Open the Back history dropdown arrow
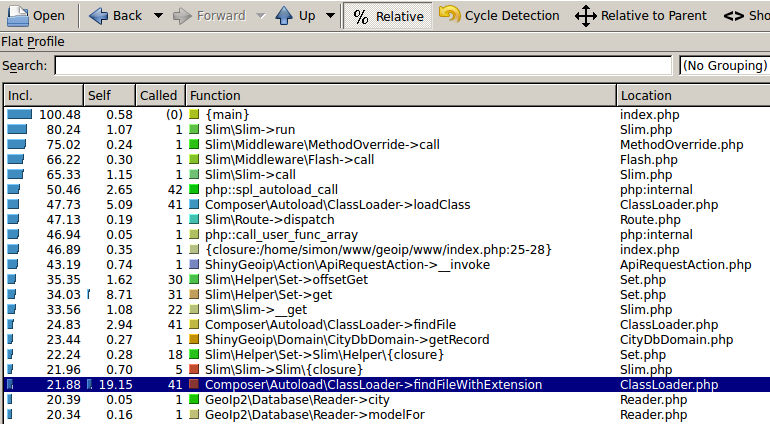Image resolution: width=770 pixels, height=424 pixels. (x=158, y=16)
